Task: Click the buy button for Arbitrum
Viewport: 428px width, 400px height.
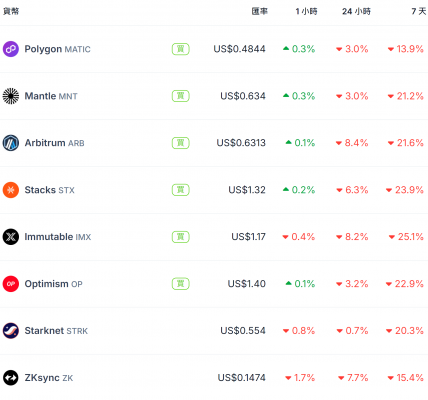Action: tap(181, 143)
